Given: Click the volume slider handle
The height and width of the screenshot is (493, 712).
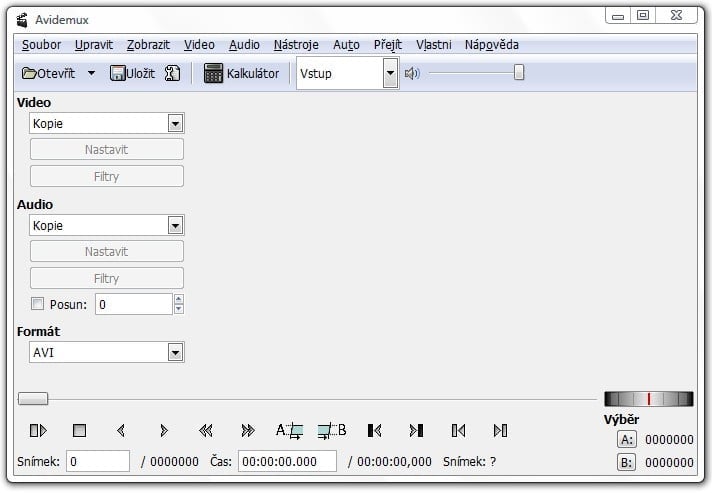Looking at the screenshot, I should point(519,73).
